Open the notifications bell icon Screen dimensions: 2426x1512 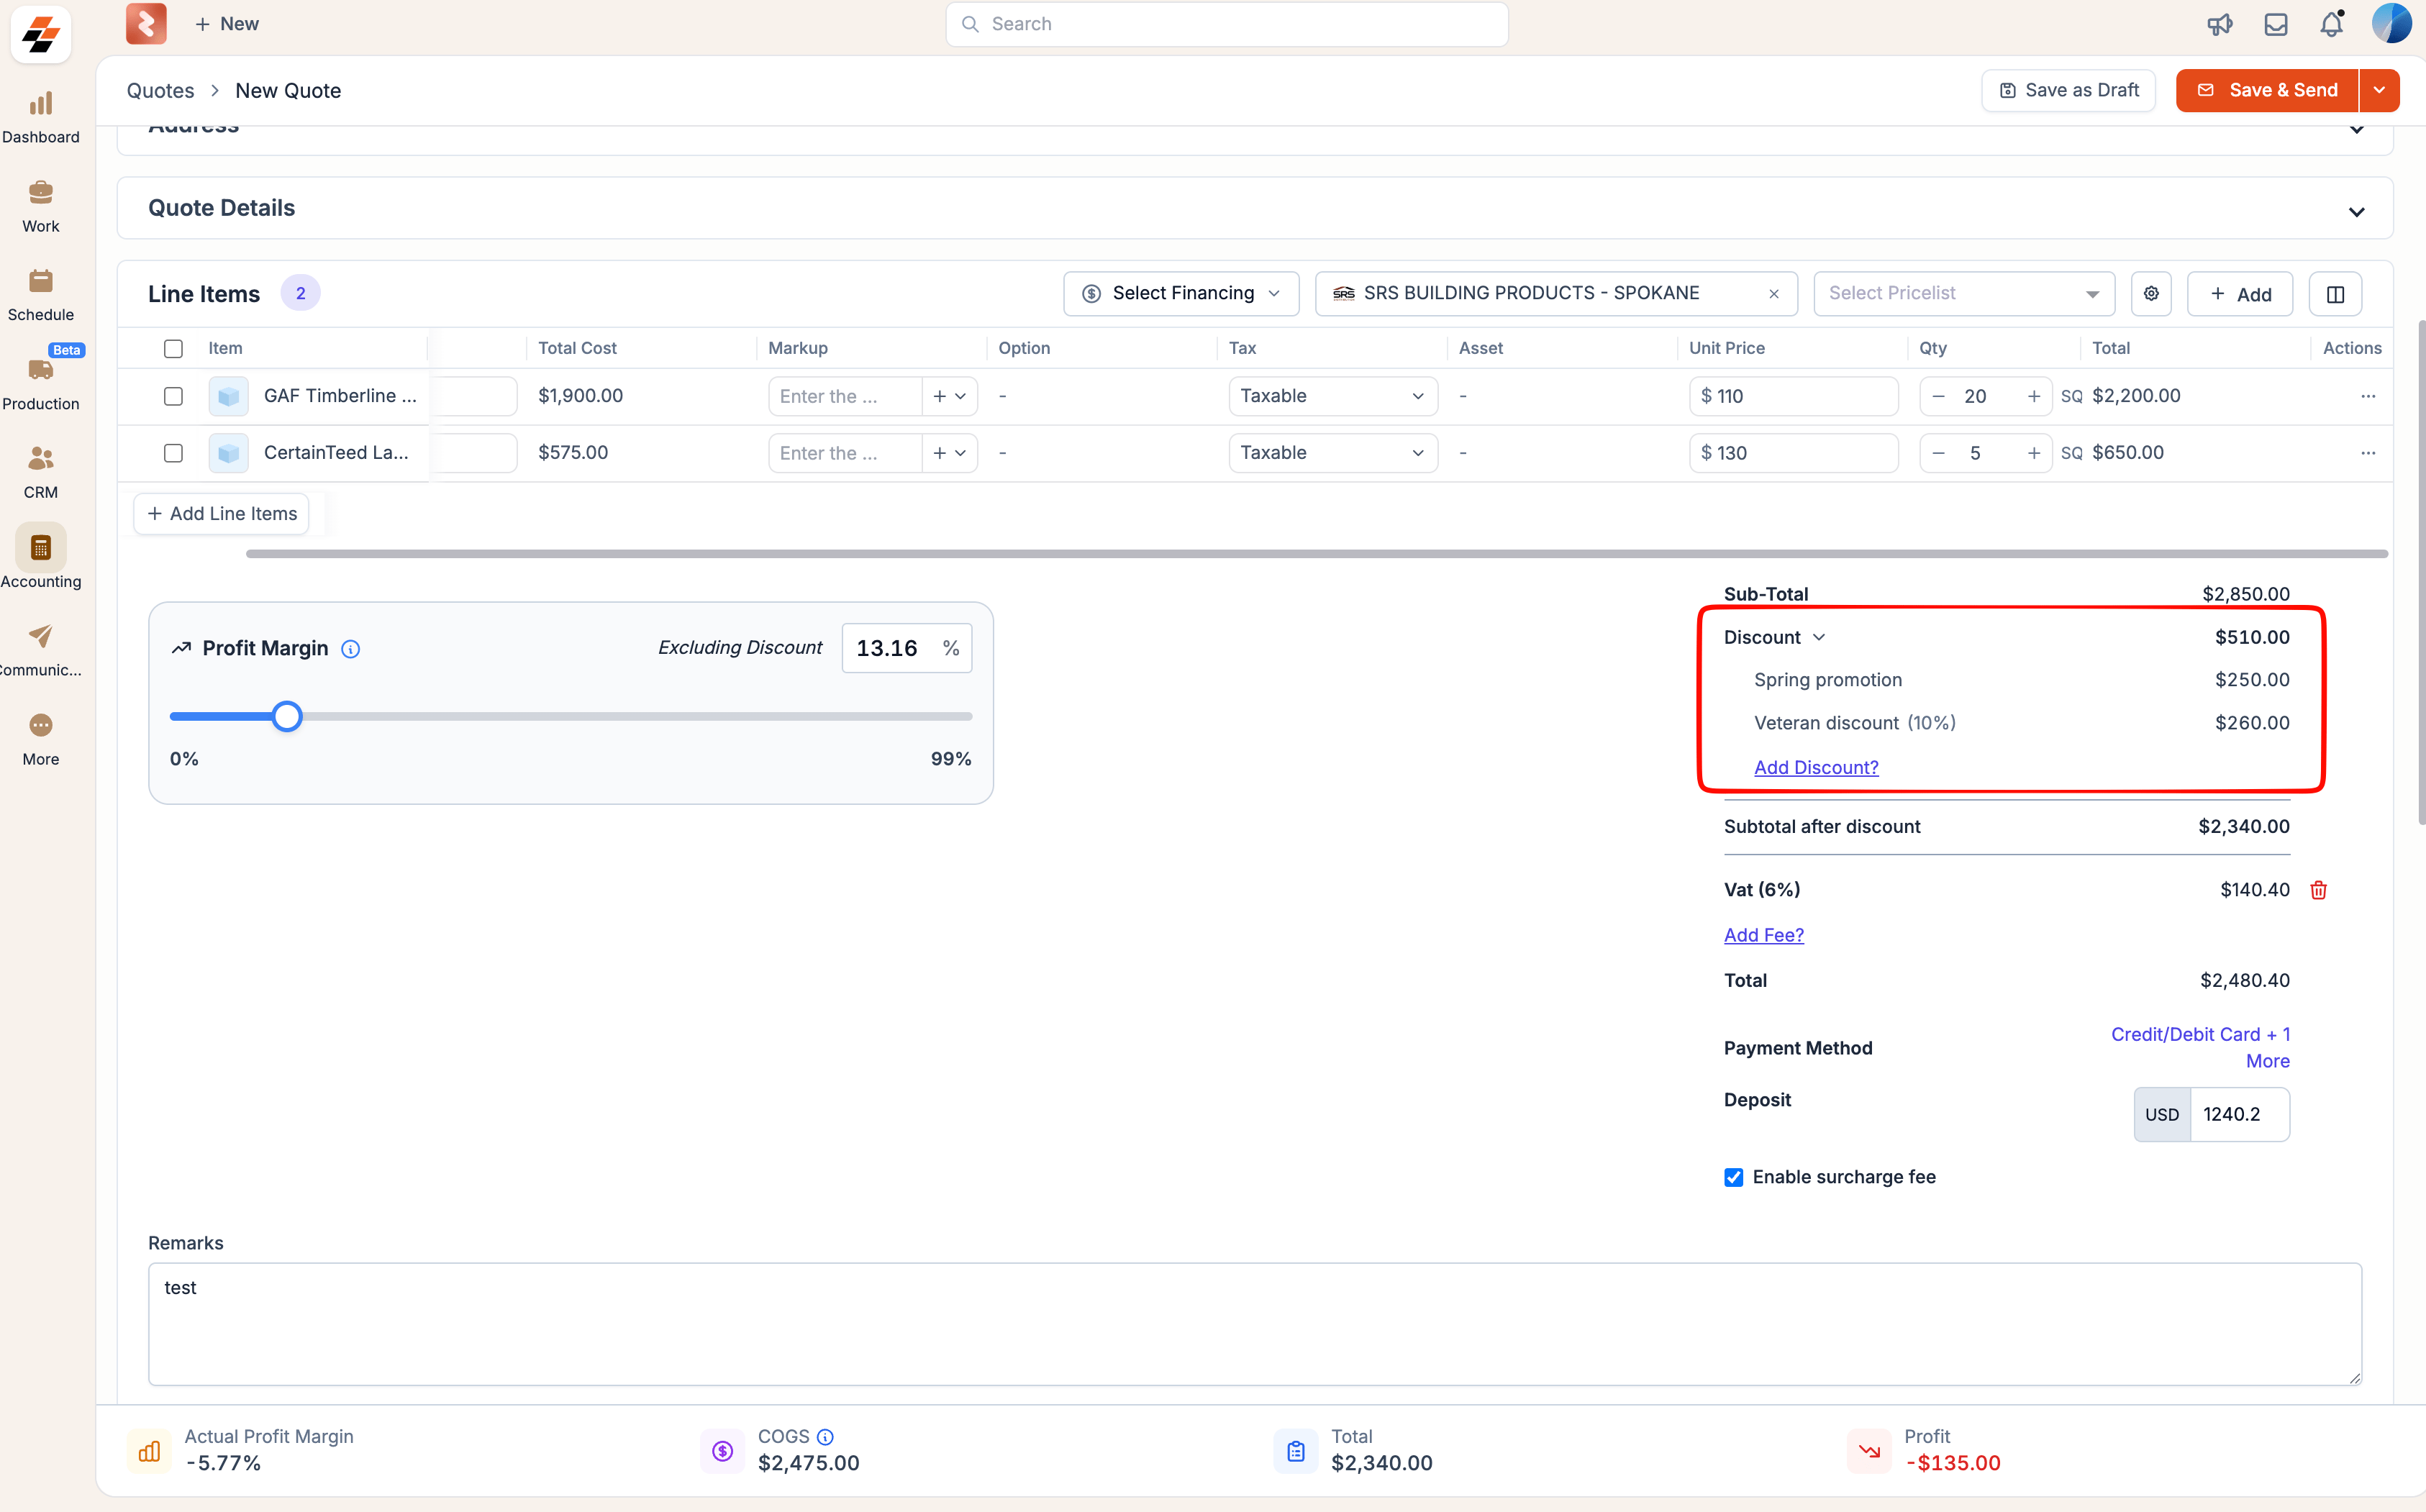click(x=2331, y=24)
